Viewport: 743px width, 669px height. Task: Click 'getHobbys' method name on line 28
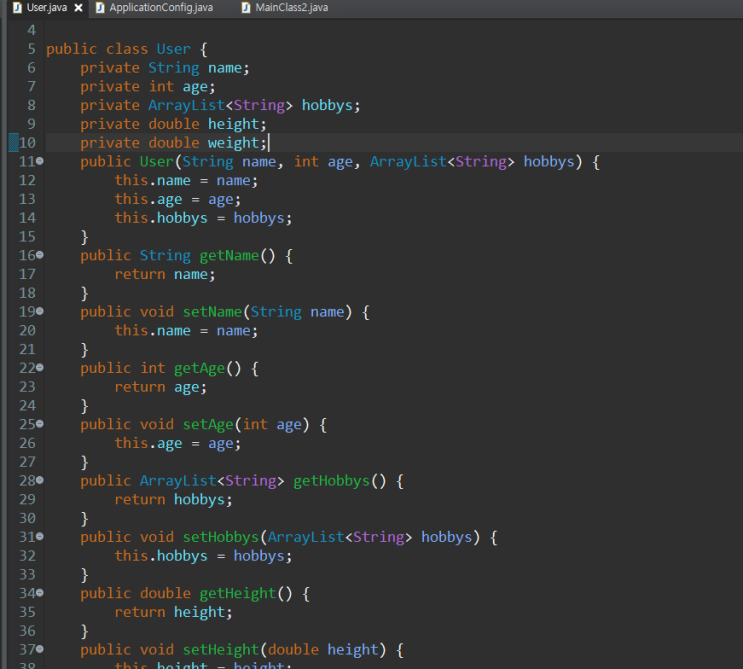[x=331, y=480]
